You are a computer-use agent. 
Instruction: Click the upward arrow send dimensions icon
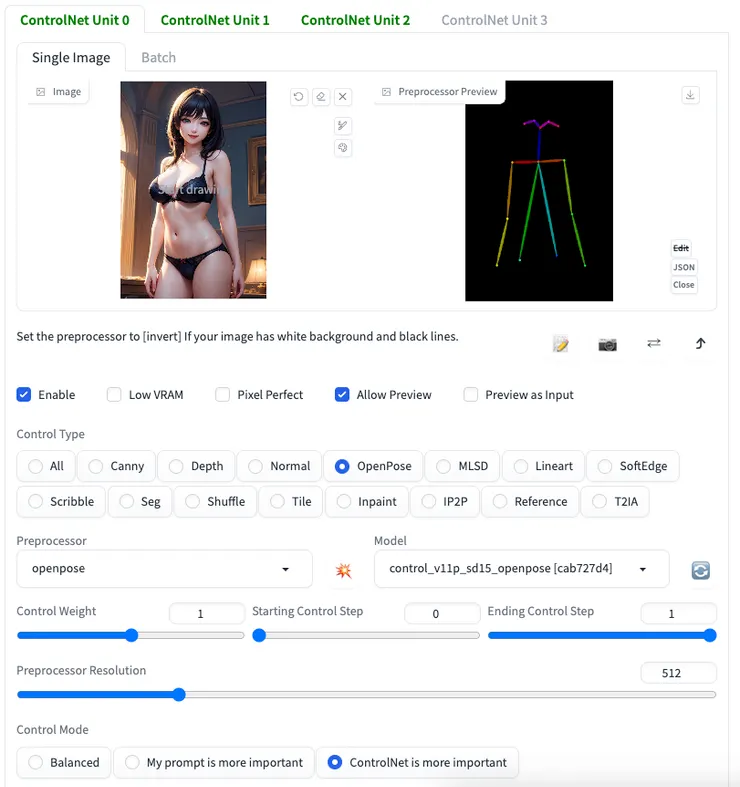(x=700, y=343)
